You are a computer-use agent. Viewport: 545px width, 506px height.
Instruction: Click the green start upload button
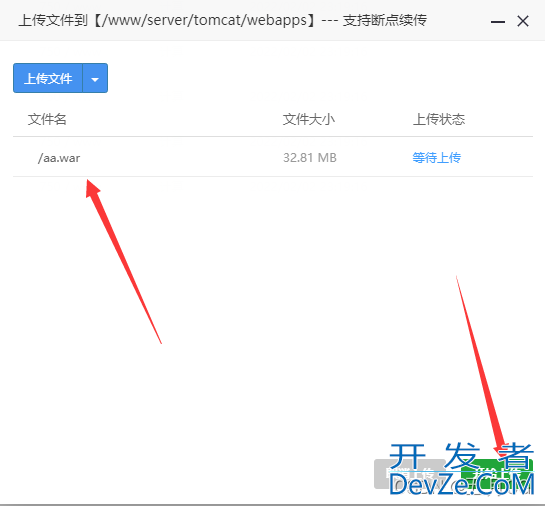click(x=497, y=474)
